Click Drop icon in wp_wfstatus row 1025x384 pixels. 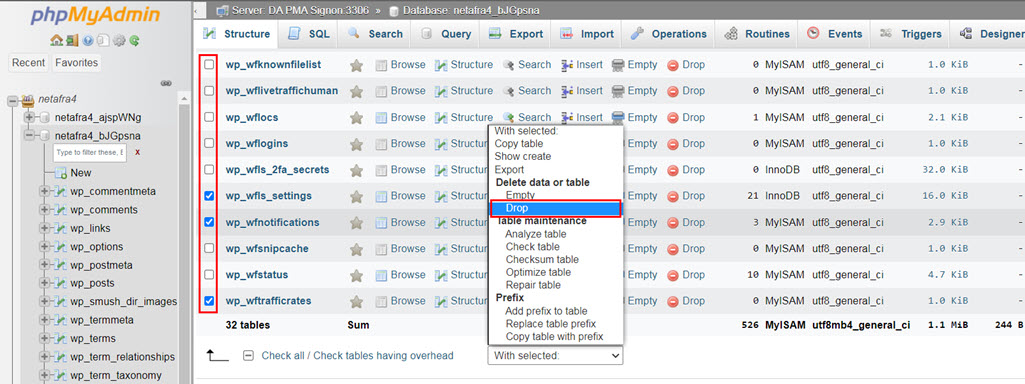click(673, 275)
